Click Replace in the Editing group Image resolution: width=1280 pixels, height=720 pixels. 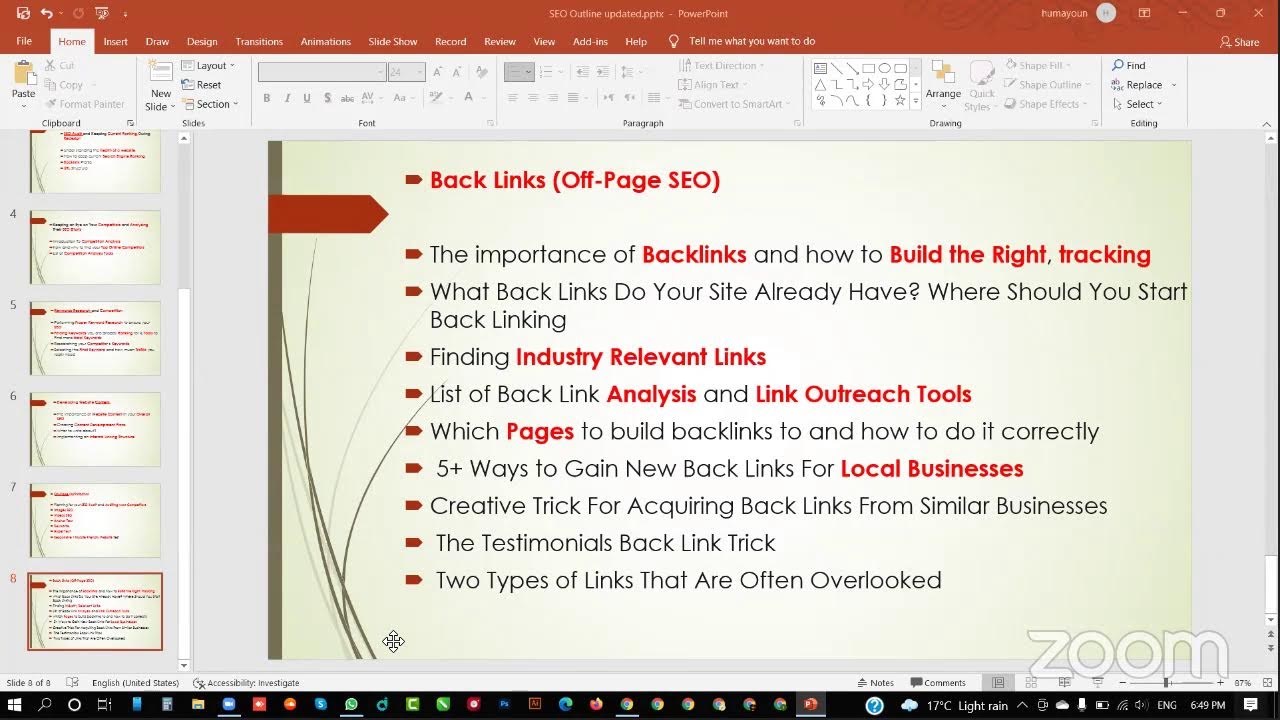point(1143,85)
